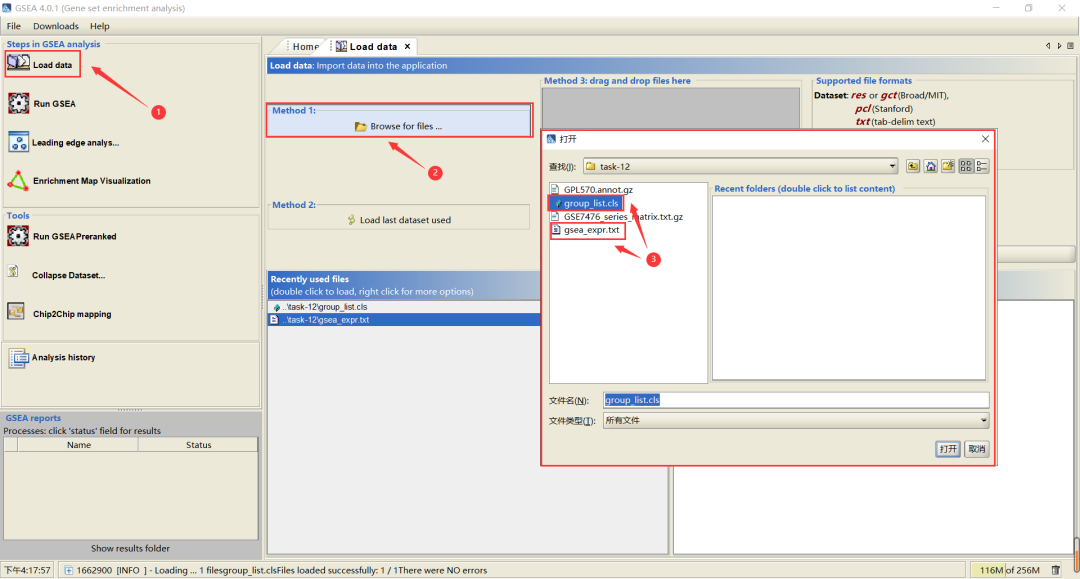
Task: Click the 打开 open button in dialog
Action: 948,449
